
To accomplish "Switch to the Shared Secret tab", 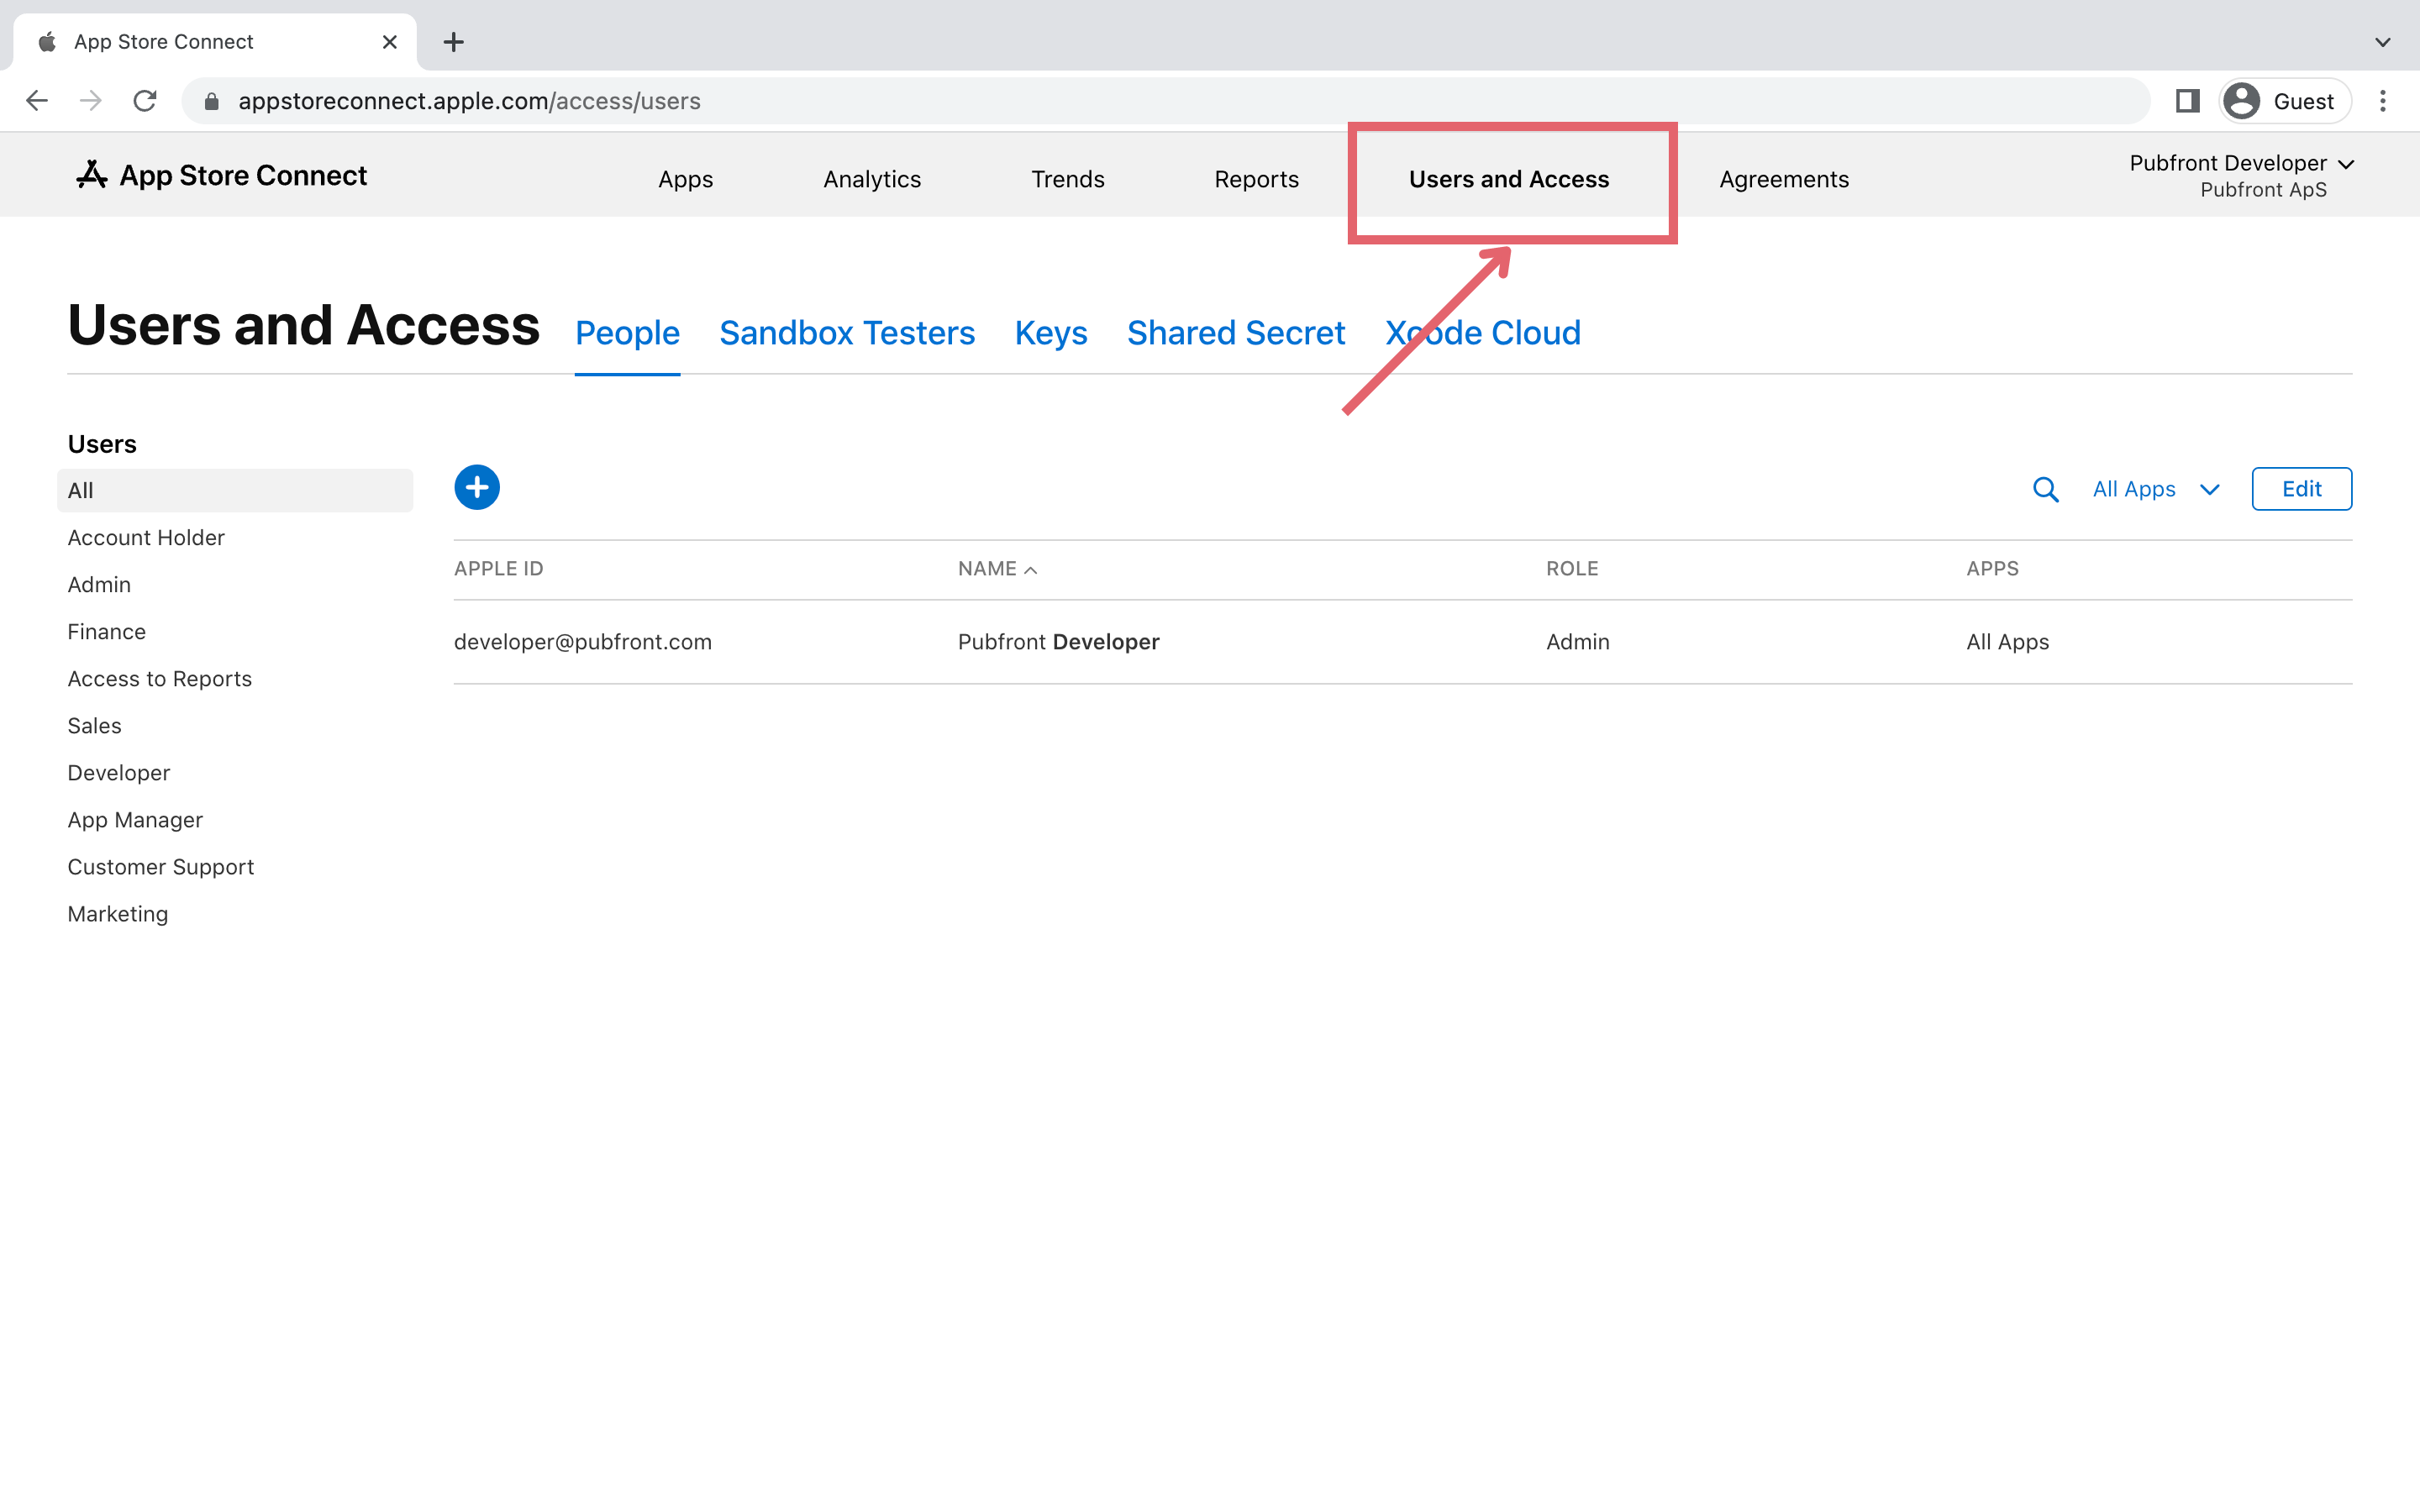I will pos(1236,333).
